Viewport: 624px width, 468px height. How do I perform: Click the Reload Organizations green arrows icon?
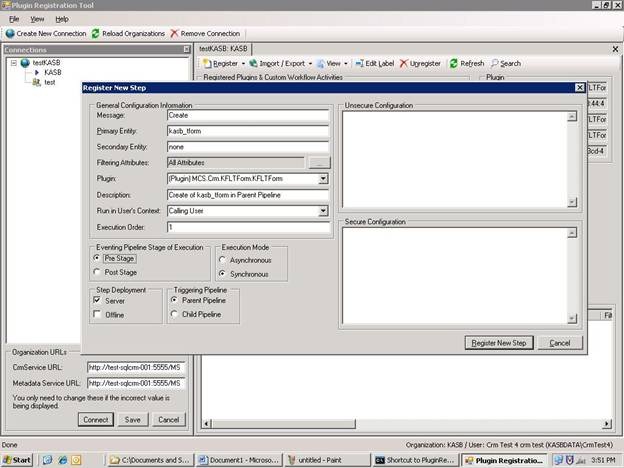coord(96,33)
